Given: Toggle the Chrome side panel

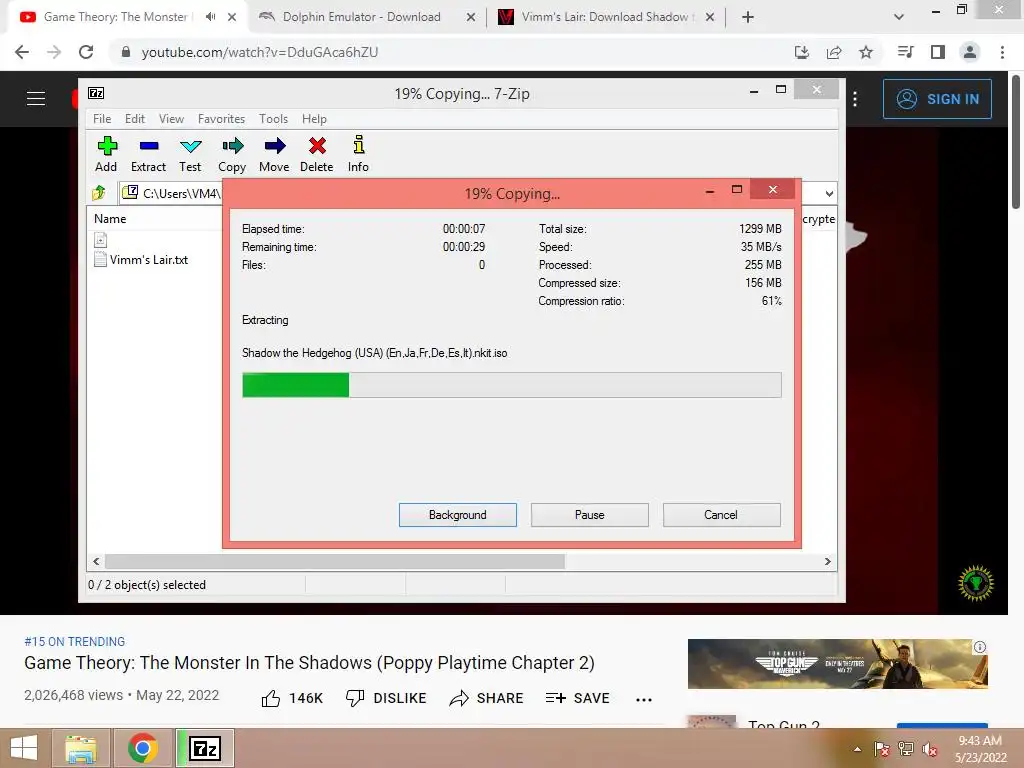Looking at the screenshot, I should click(938, 52).
